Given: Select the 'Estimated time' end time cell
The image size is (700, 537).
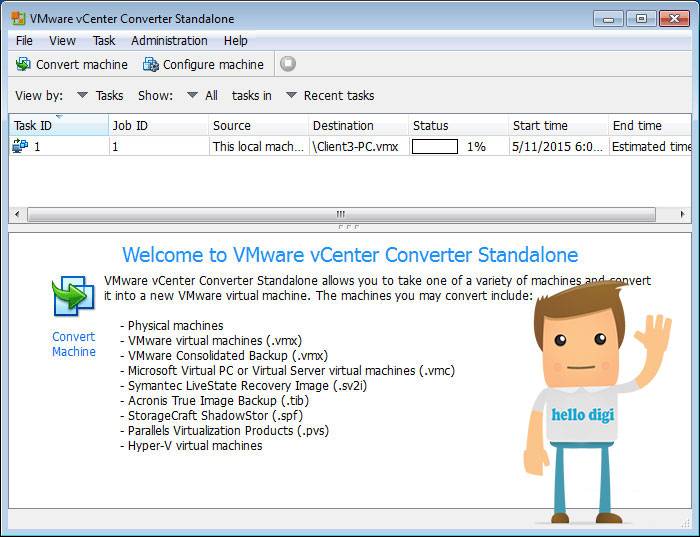Looking at the screenshot, I should [651, 146].
